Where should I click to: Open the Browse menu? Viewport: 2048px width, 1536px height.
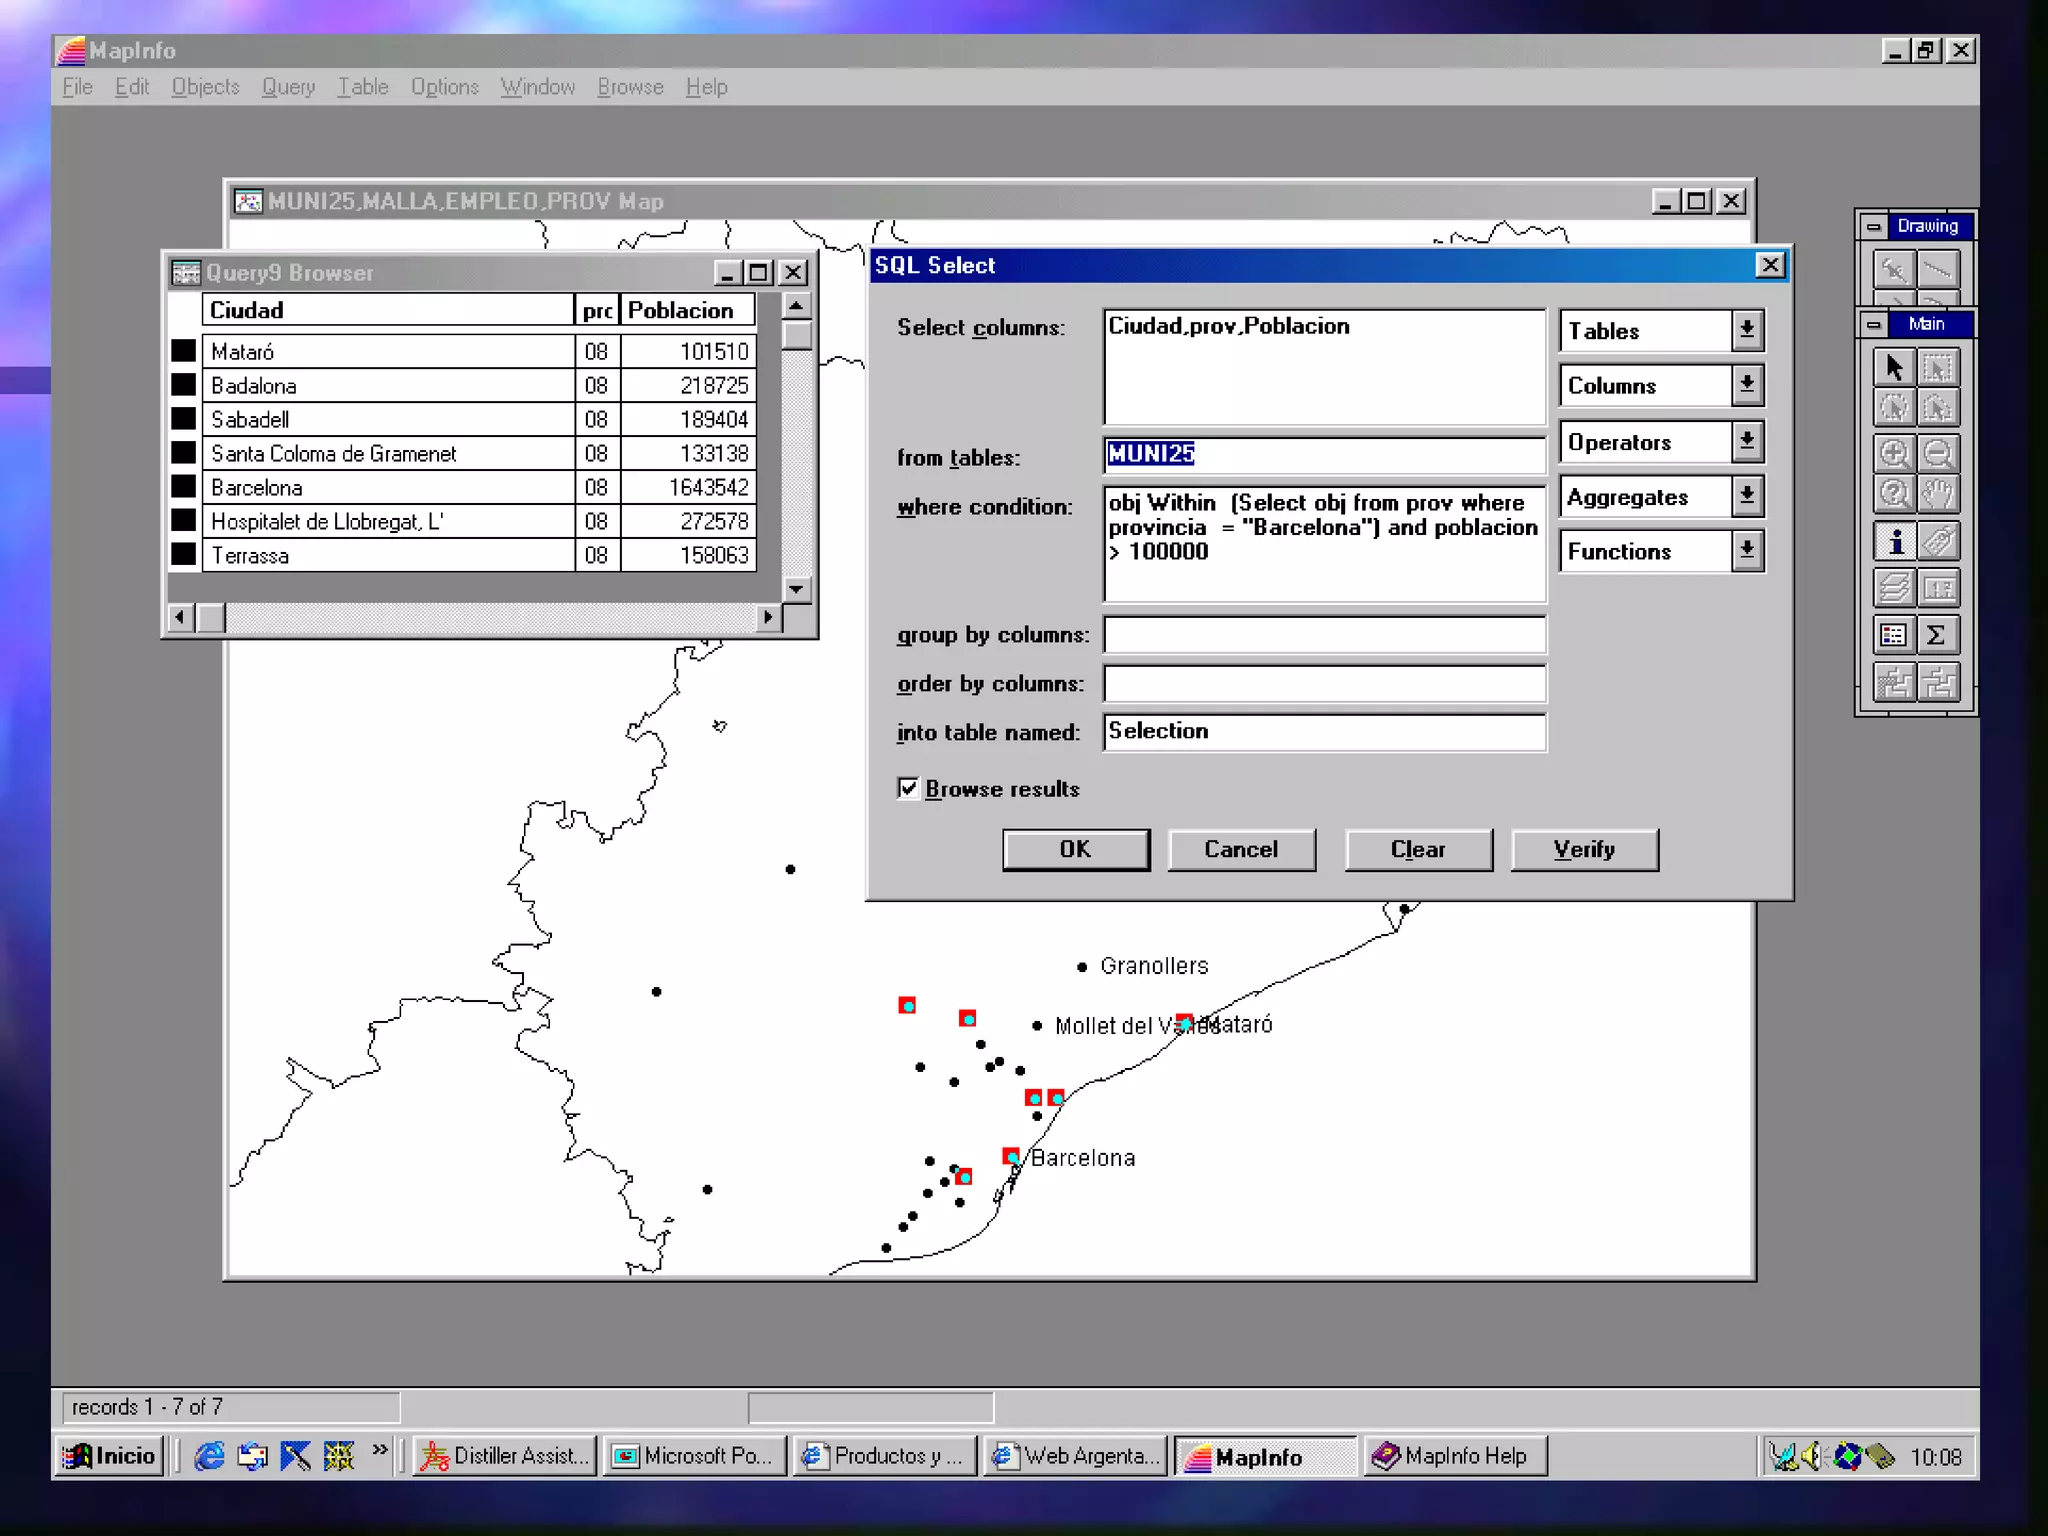(630, 87)
